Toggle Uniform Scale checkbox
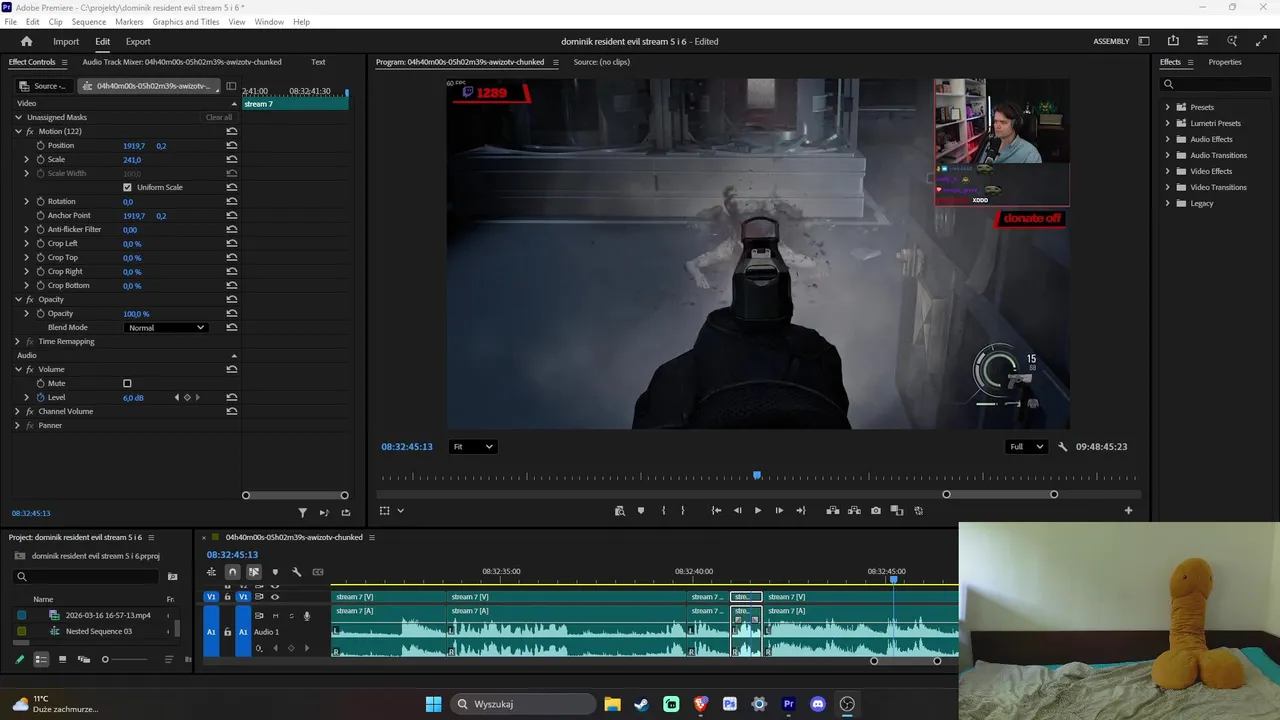Screen dimensions: 1280x720 127,188
